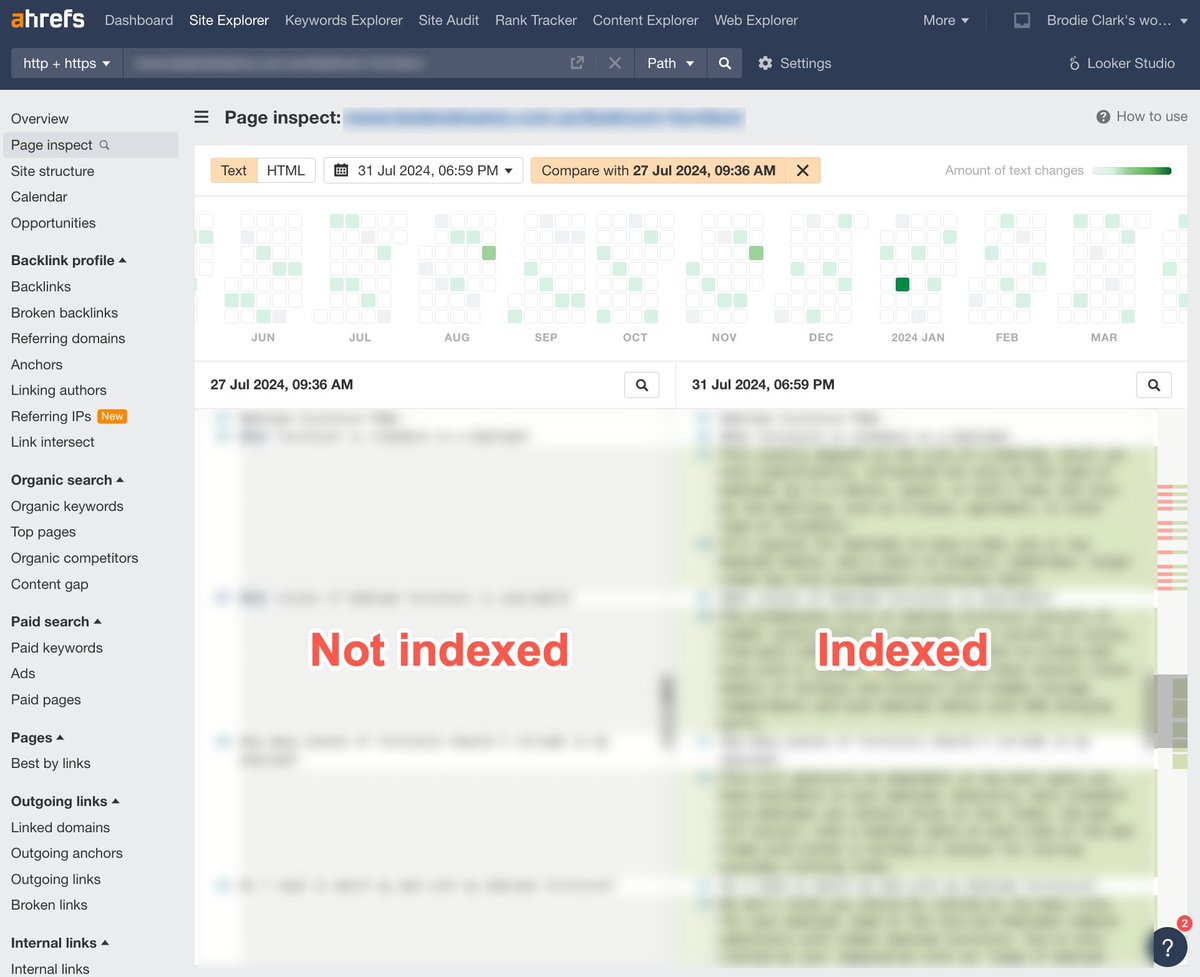Open Referring domains report
The height and width of the screenshot is (977, 1200).
coord(68,339)
